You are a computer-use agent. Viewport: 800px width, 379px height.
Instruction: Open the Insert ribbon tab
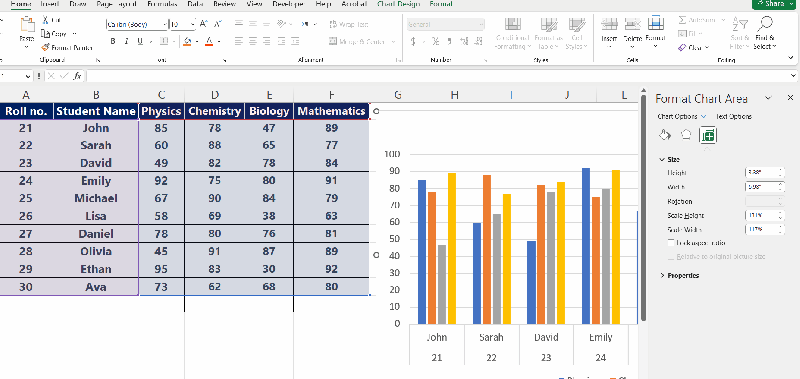pyautogui.click(x=49, y=4)
